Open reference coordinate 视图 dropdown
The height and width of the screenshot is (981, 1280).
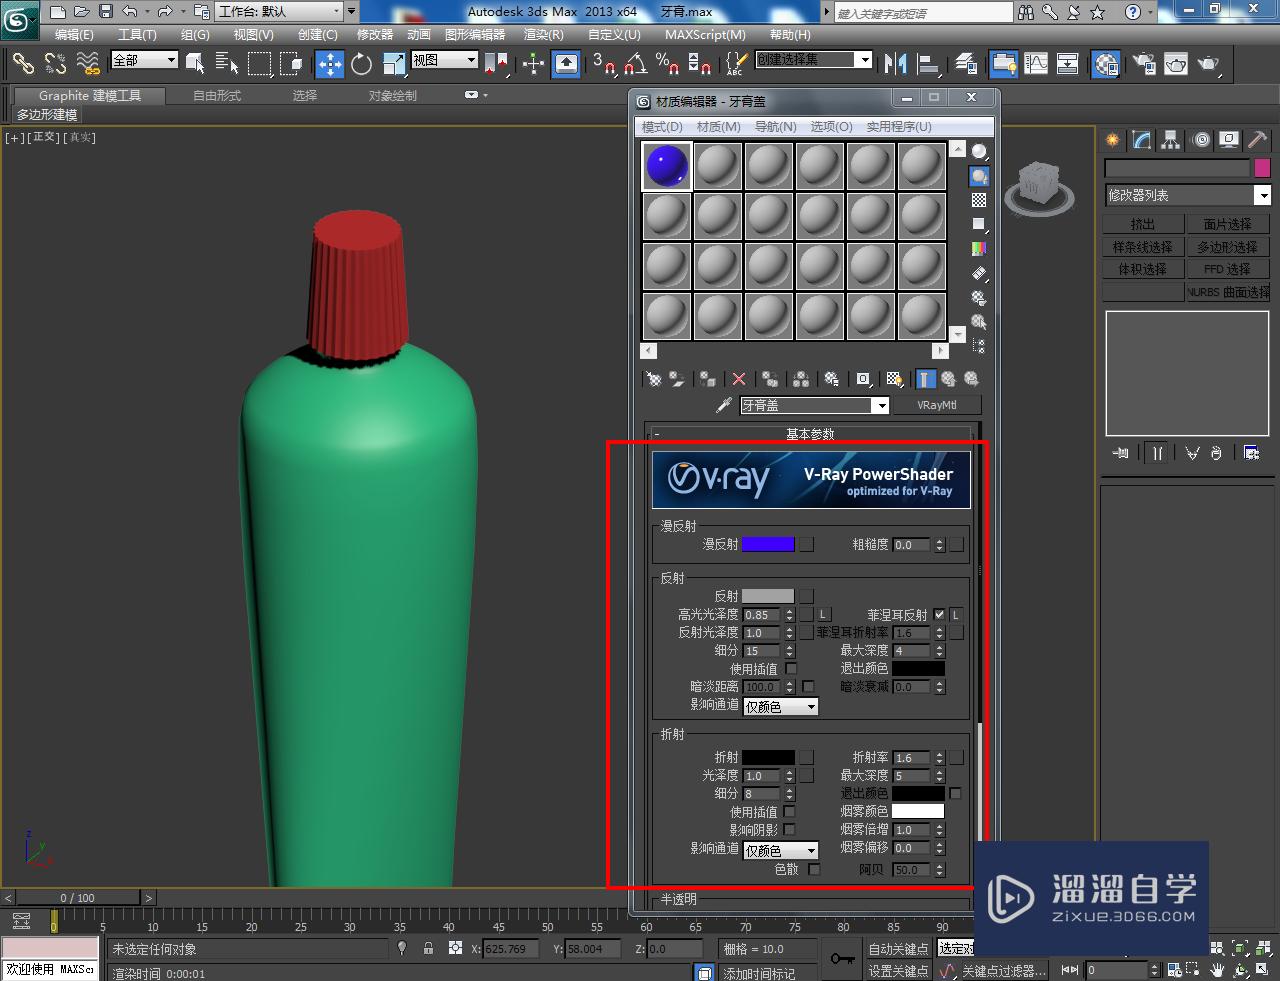445,60
